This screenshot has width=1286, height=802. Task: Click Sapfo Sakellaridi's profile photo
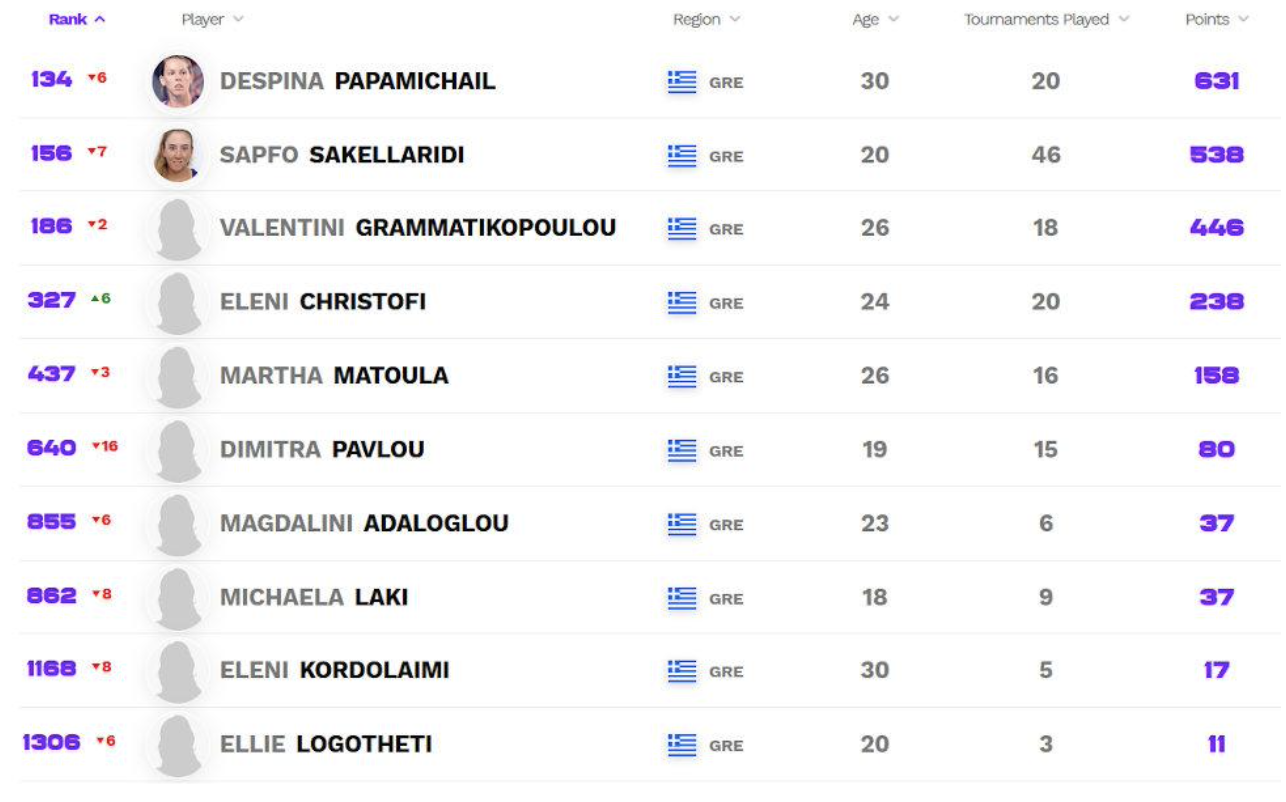click(178, 155)
